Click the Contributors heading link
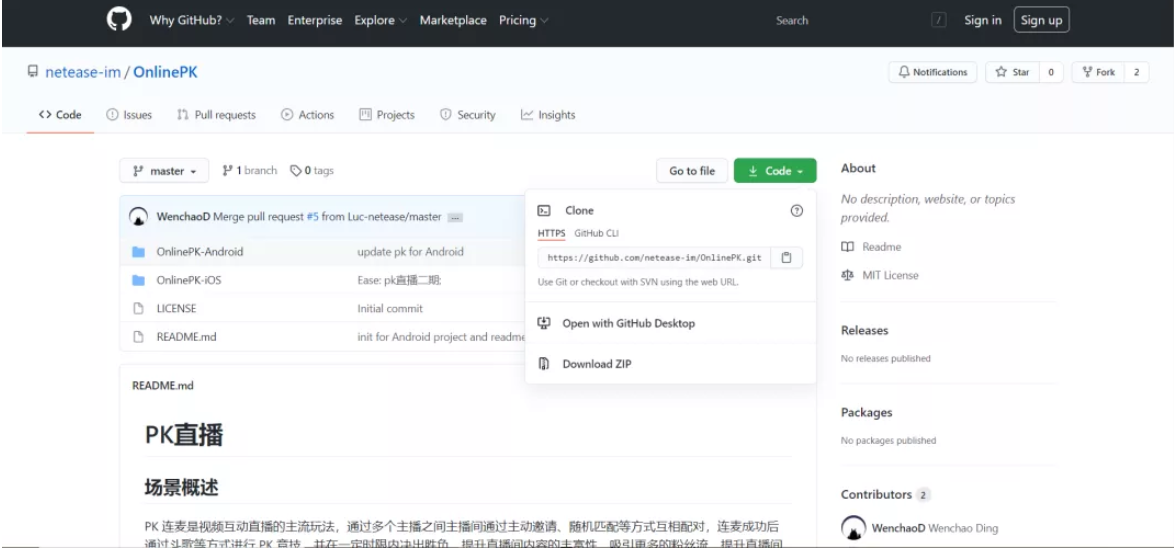The height and width of the screenshot is (551, 1174). tap(886, 495)
